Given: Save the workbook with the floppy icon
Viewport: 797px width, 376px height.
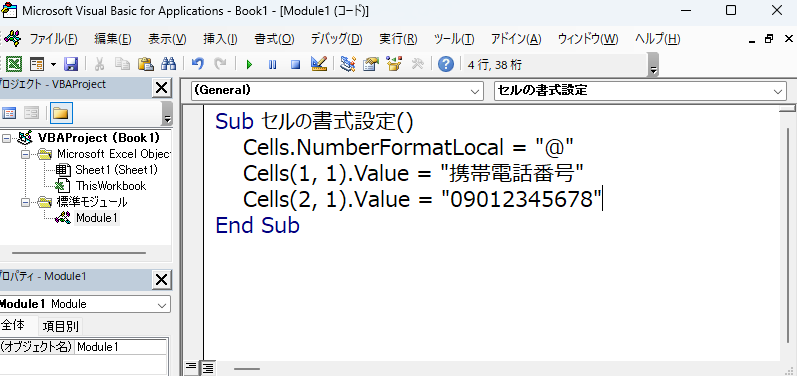Looking at the screenshot, I should coord(71,64).
